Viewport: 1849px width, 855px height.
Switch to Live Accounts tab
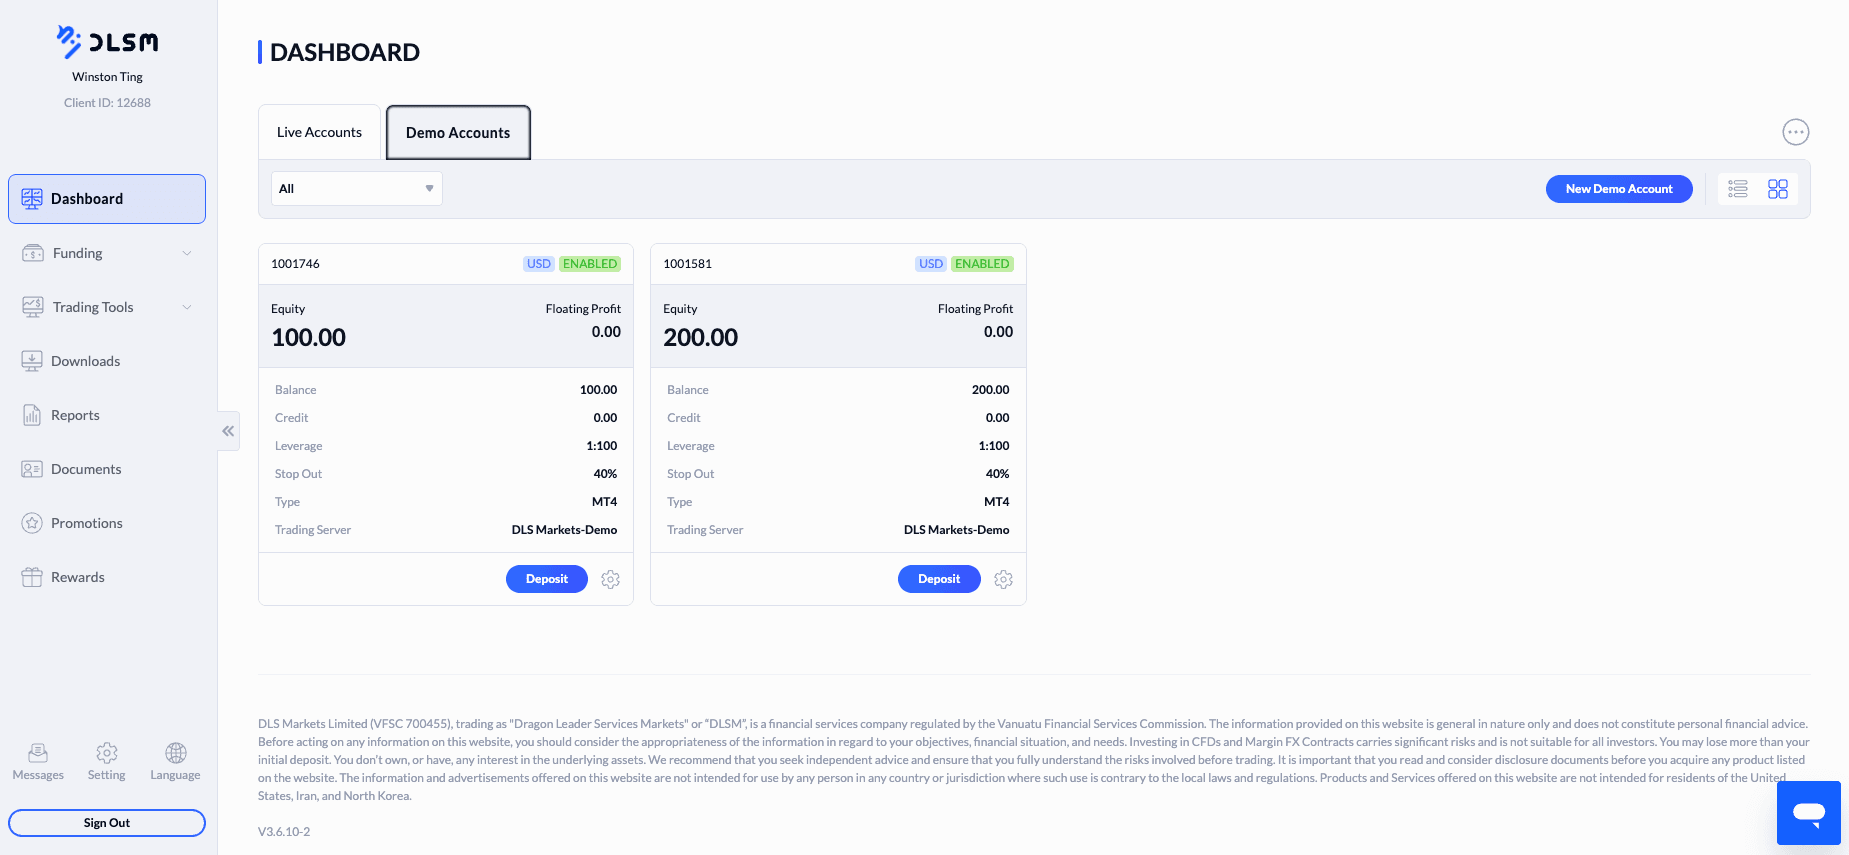319,132
